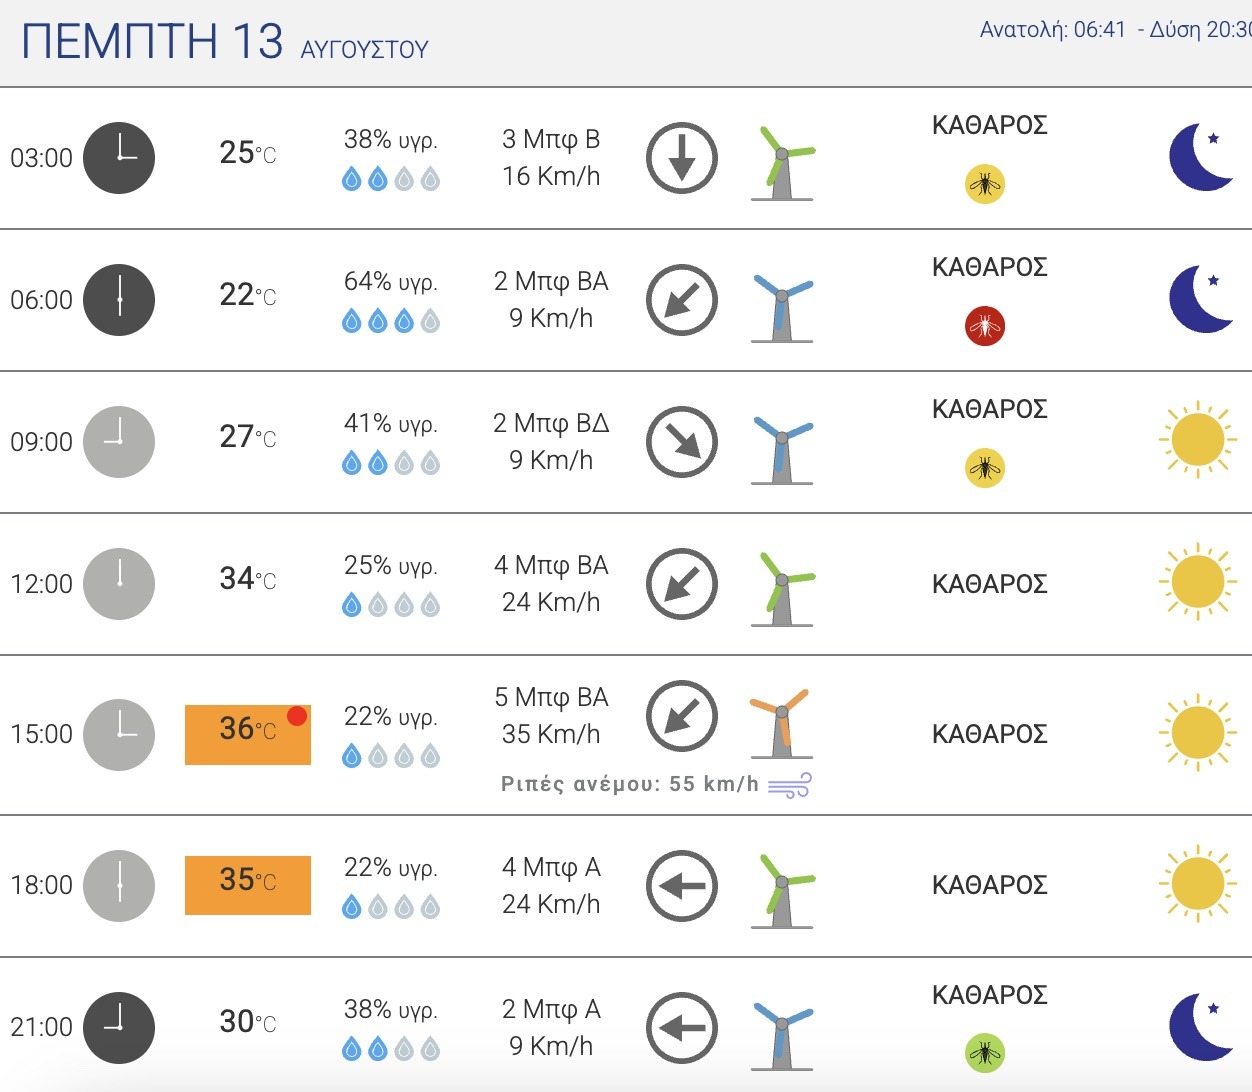The image size is (1252, 1092).
Task: Click the red mosquito indicator at 06:00
Action: click(x=985, y=326)
